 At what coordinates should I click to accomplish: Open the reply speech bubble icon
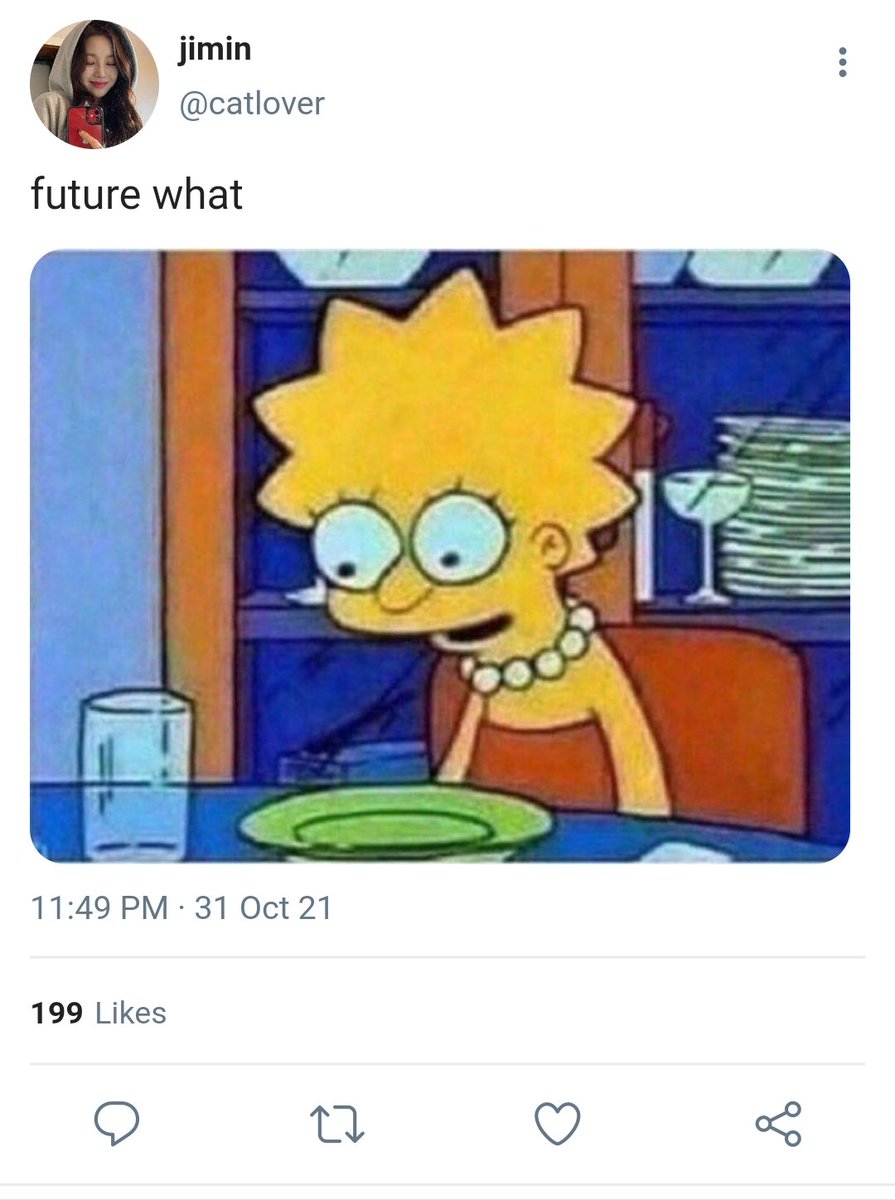(117, 1123)
